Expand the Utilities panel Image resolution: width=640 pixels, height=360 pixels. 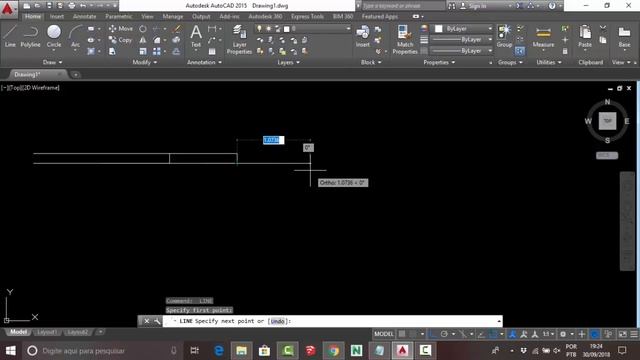(x=549, y=62)
